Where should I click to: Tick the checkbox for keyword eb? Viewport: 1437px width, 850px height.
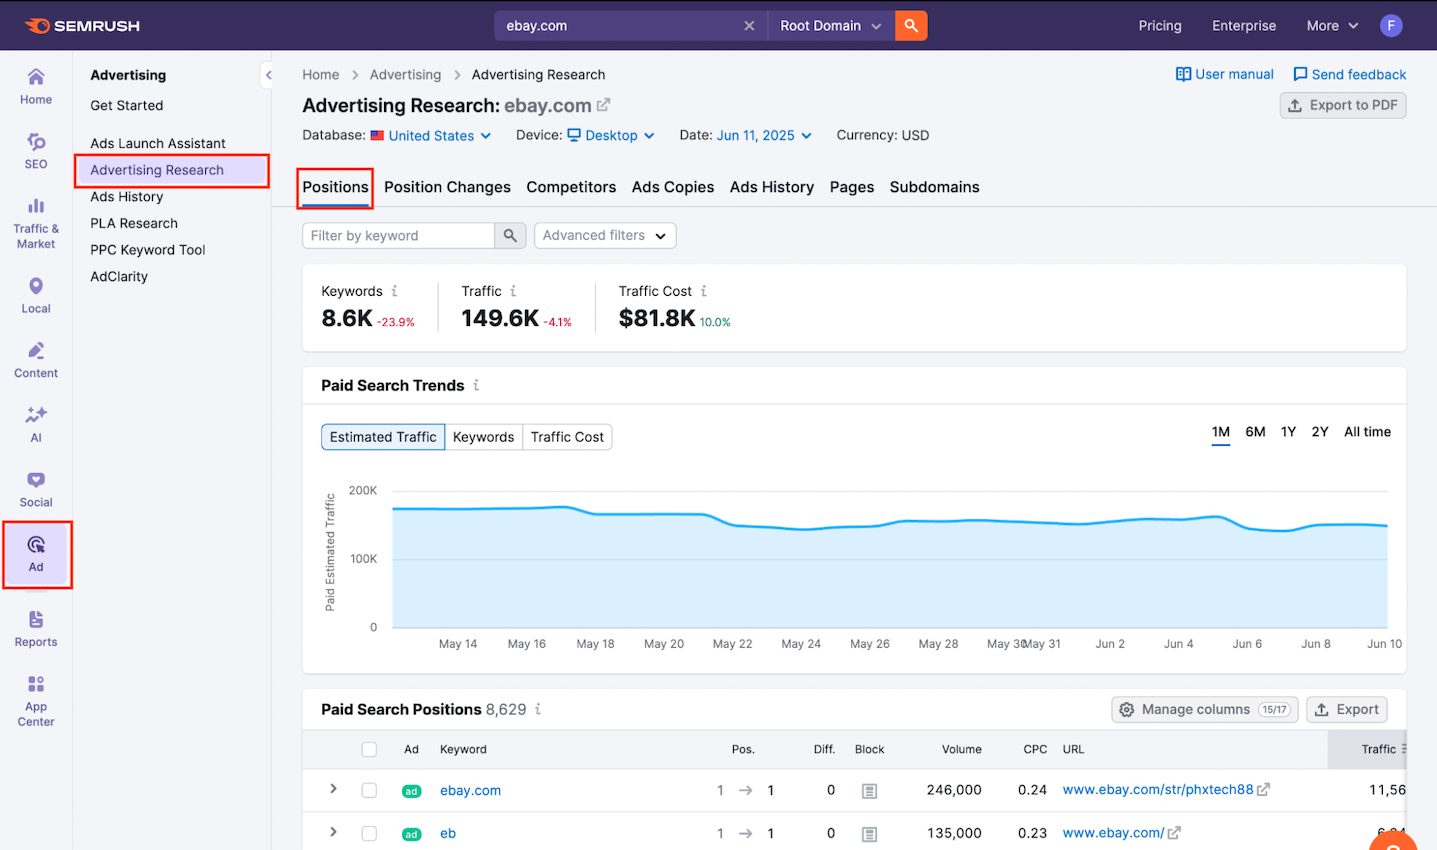point(369,833)
